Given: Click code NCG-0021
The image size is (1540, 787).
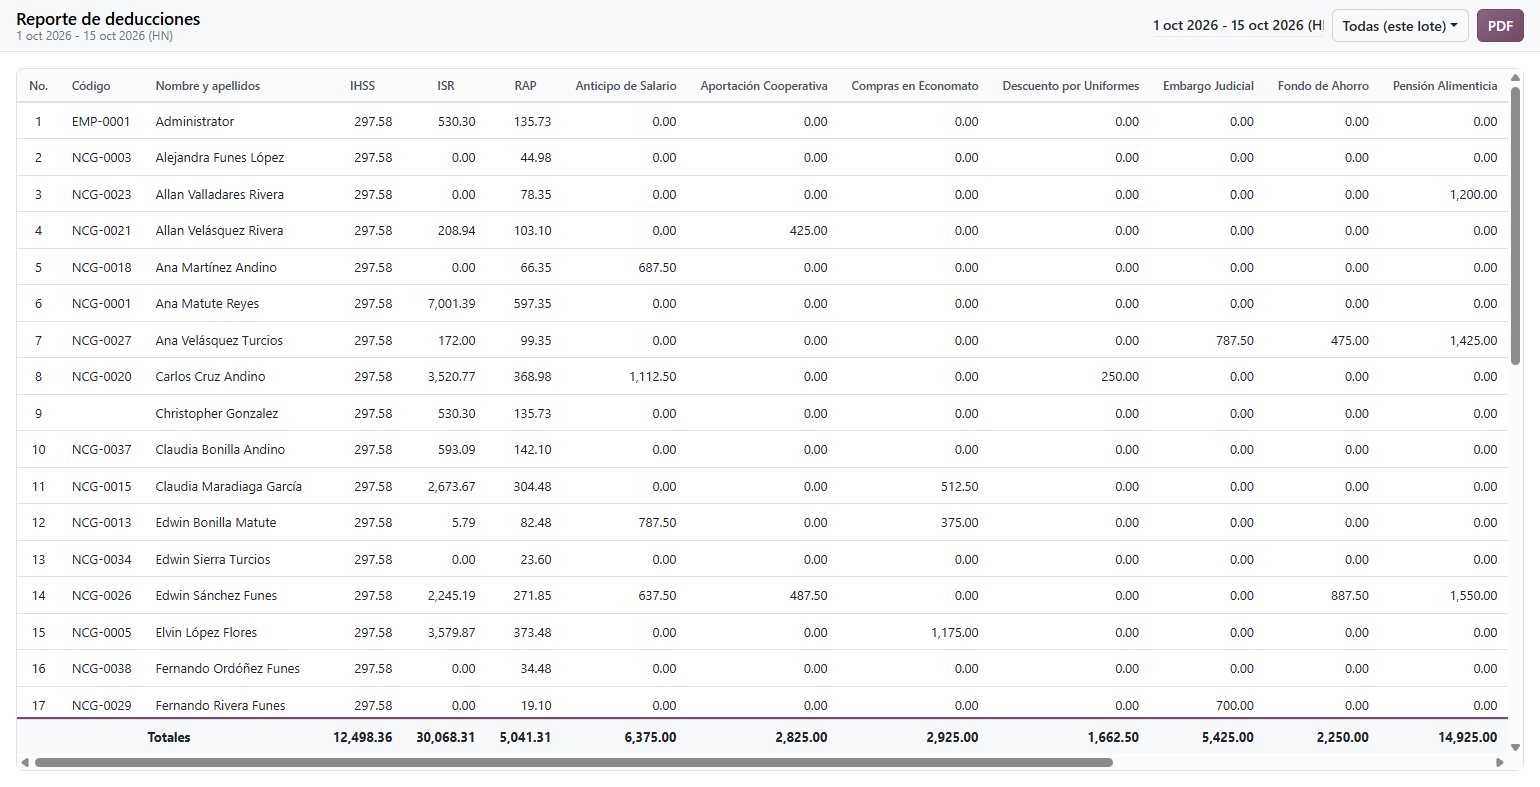Looking at the screenshot, I should pyautogui.click(x=101, y=231).
